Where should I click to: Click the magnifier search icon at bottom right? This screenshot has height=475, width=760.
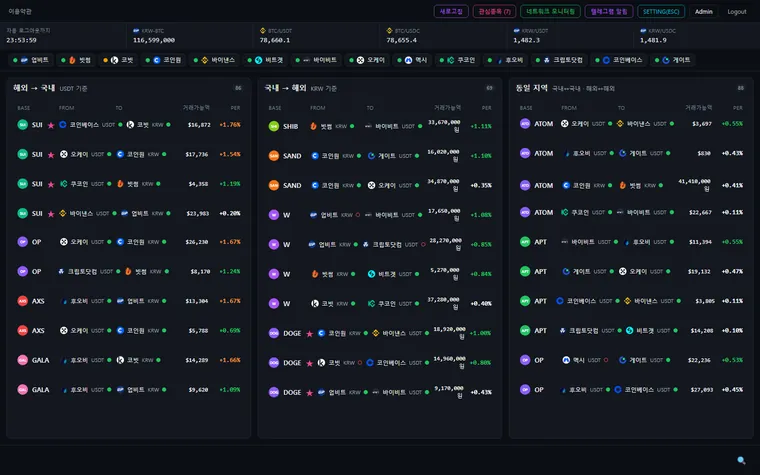point(741,460)
